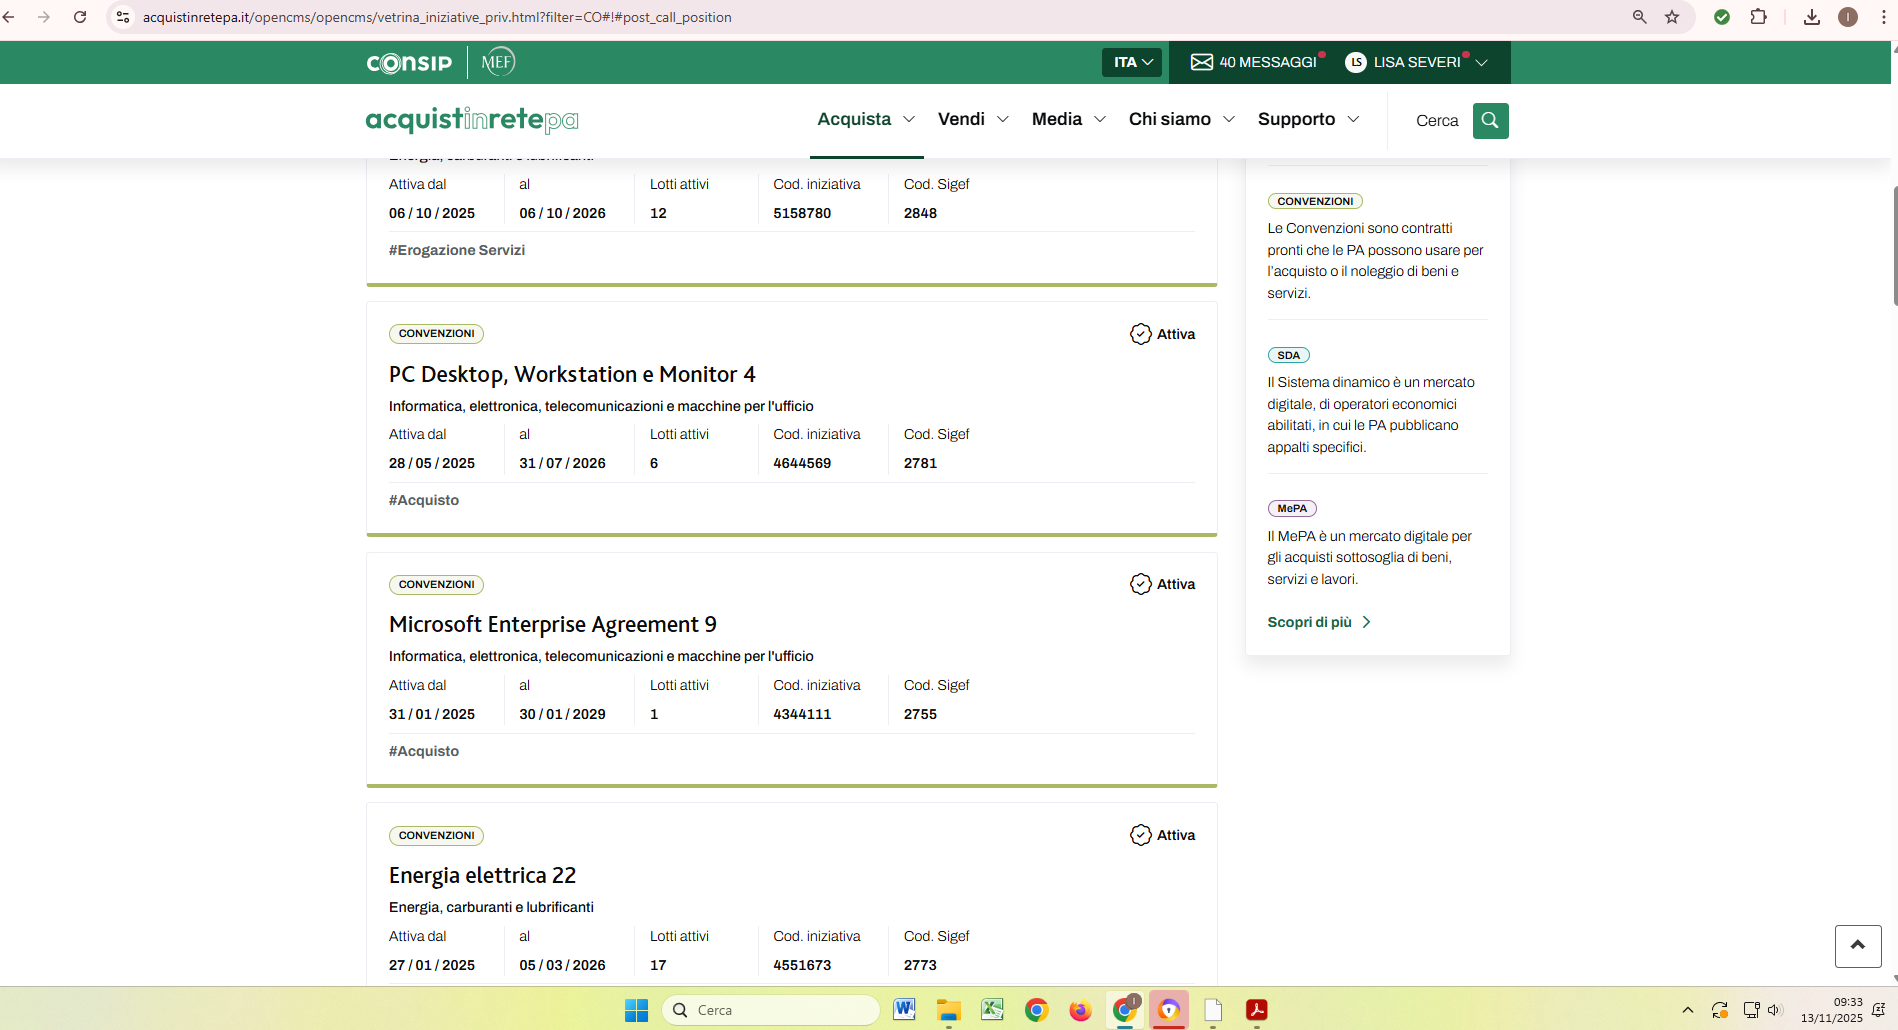Click the MEF emblem icon
The image size is (1898, 1030).
click(498, 62)
